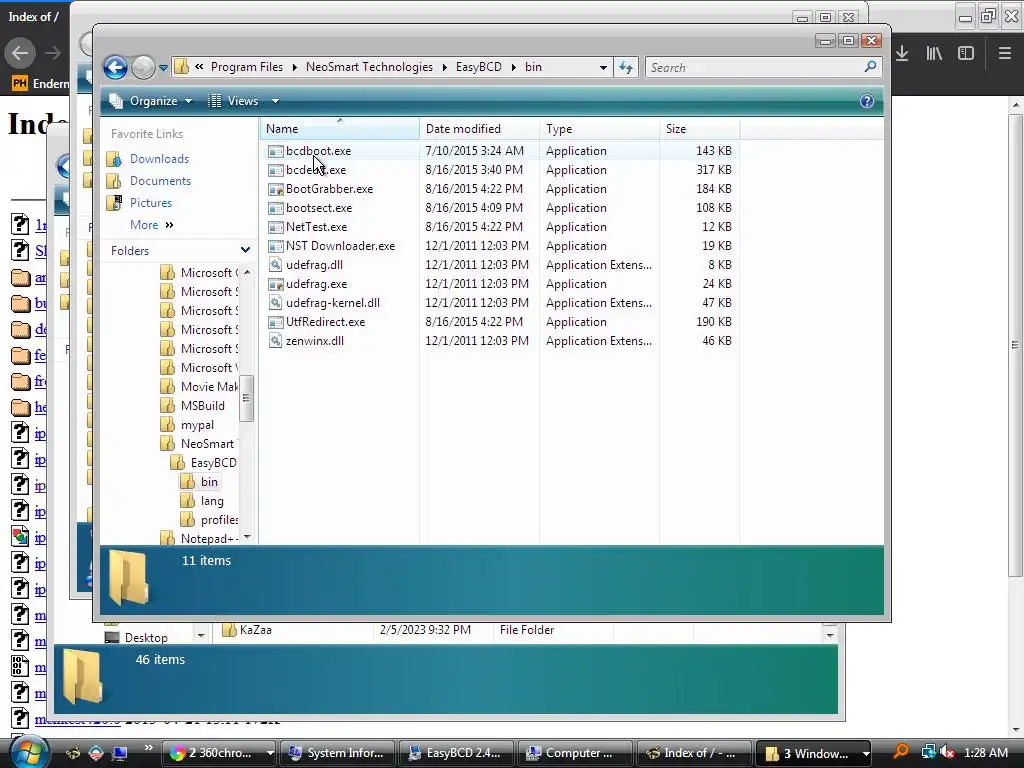Open the recent pages dropdown arrow
This screenshot has height=768, width=1024.
pos(163,67)
